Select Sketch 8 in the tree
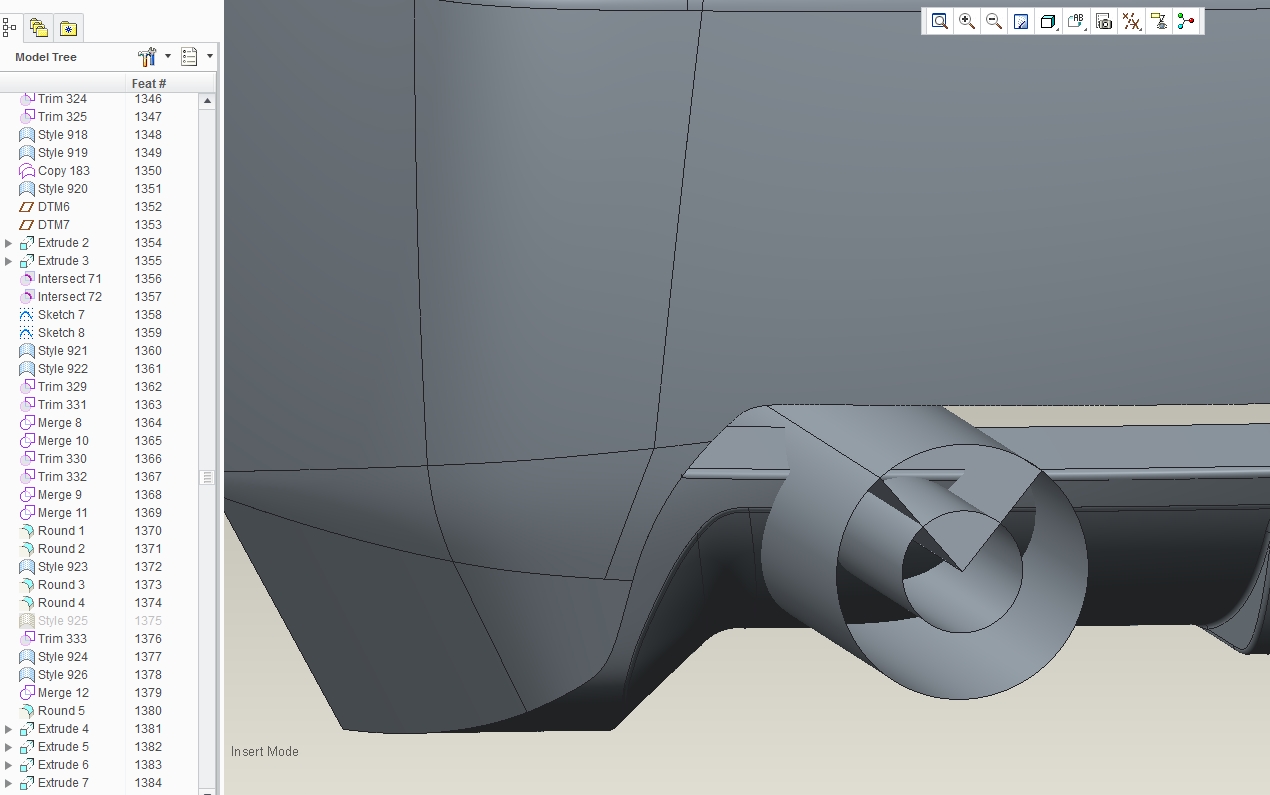Screen dimensions: 1270x795 (61, 333)
